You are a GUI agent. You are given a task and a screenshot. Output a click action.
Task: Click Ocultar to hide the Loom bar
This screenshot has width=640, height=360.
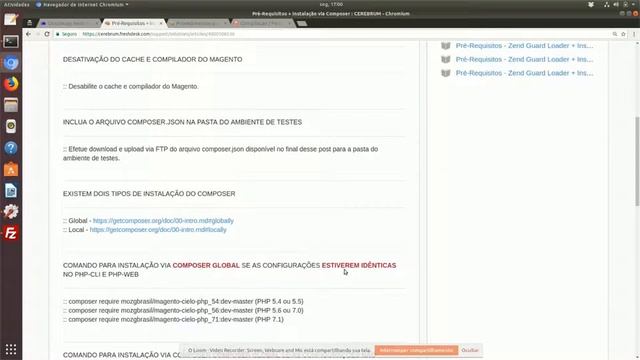470,350
